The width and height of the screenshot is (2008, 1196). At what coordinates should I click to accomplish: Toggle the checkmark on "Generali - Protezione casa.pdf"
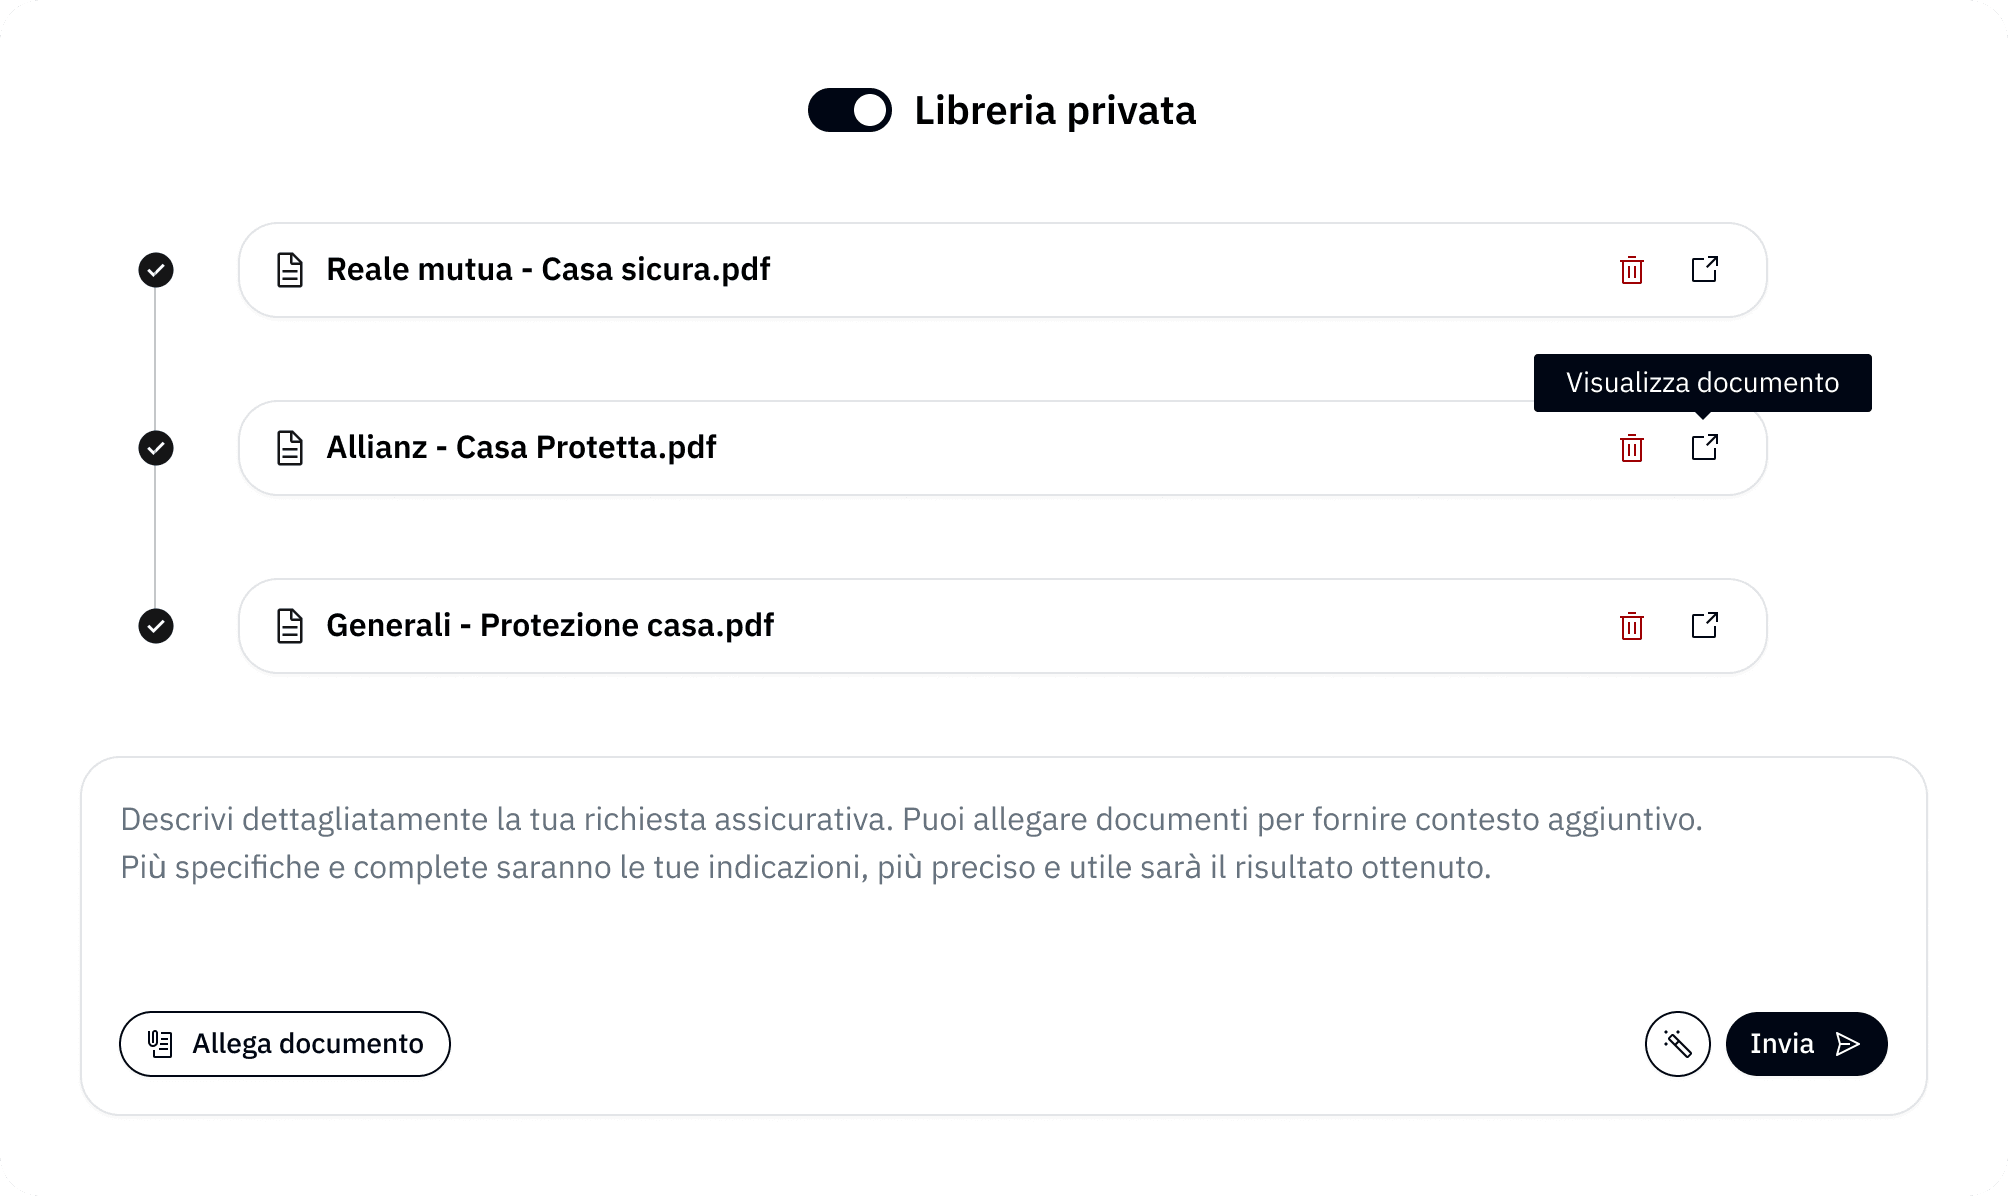point(155,626)
